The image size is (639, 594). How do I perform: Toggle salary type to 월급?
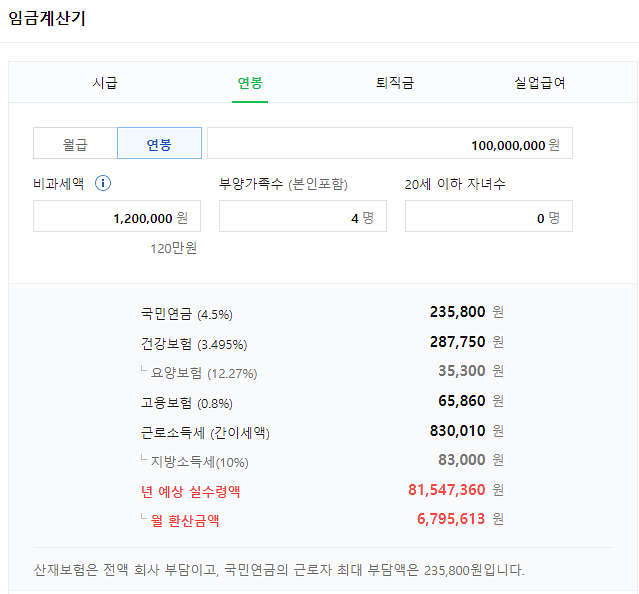tap(75, 144)
